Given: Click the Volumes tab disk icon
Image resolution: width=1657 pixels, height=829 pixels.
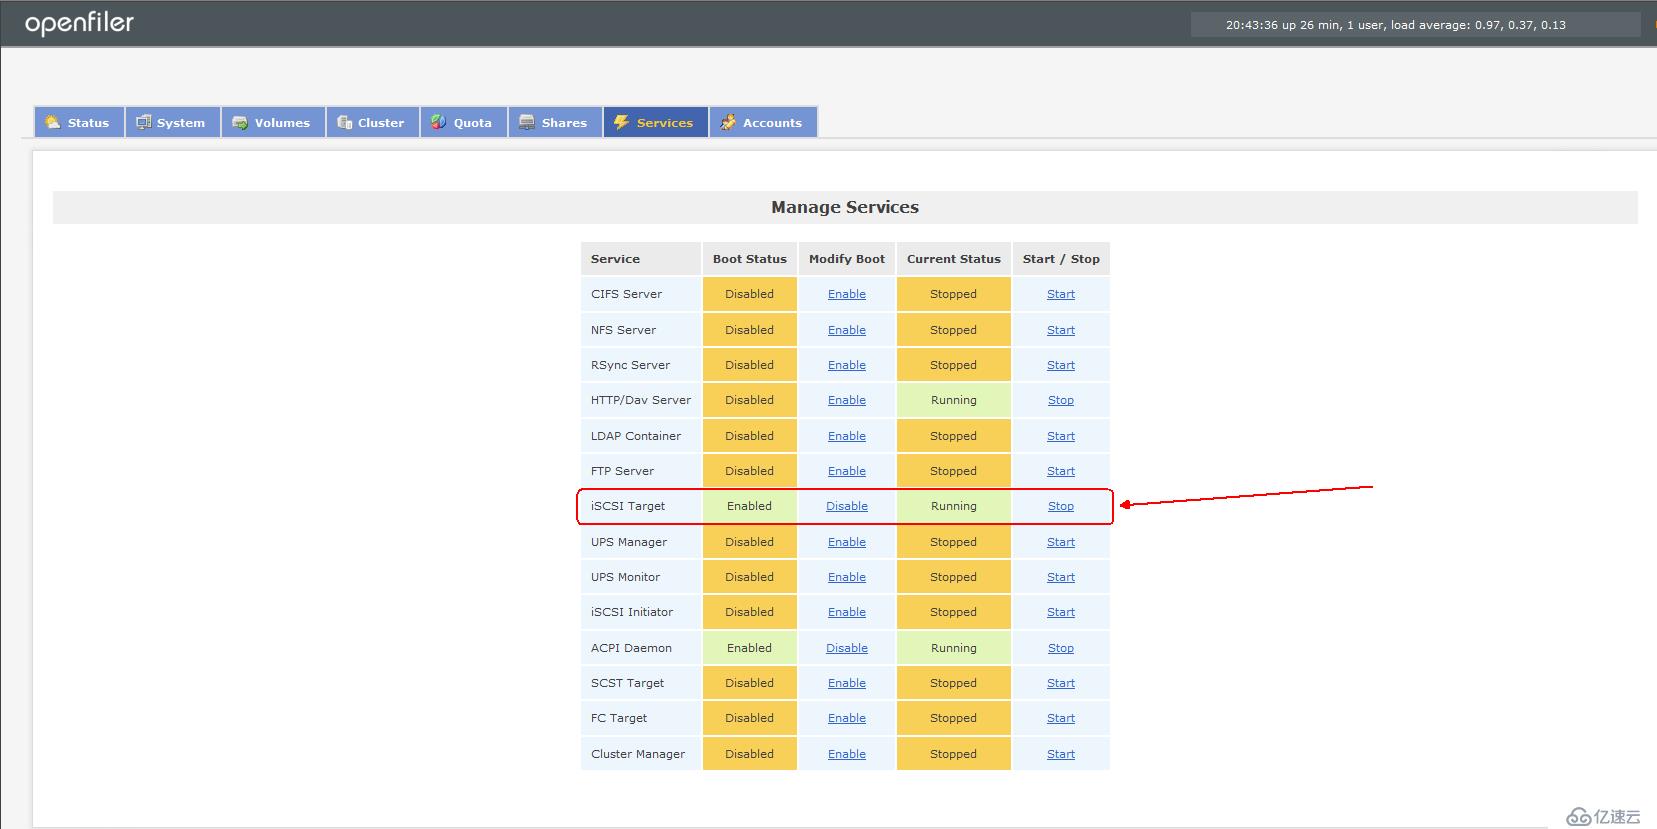Looking at the screenshot, I should tap(240, 122).
